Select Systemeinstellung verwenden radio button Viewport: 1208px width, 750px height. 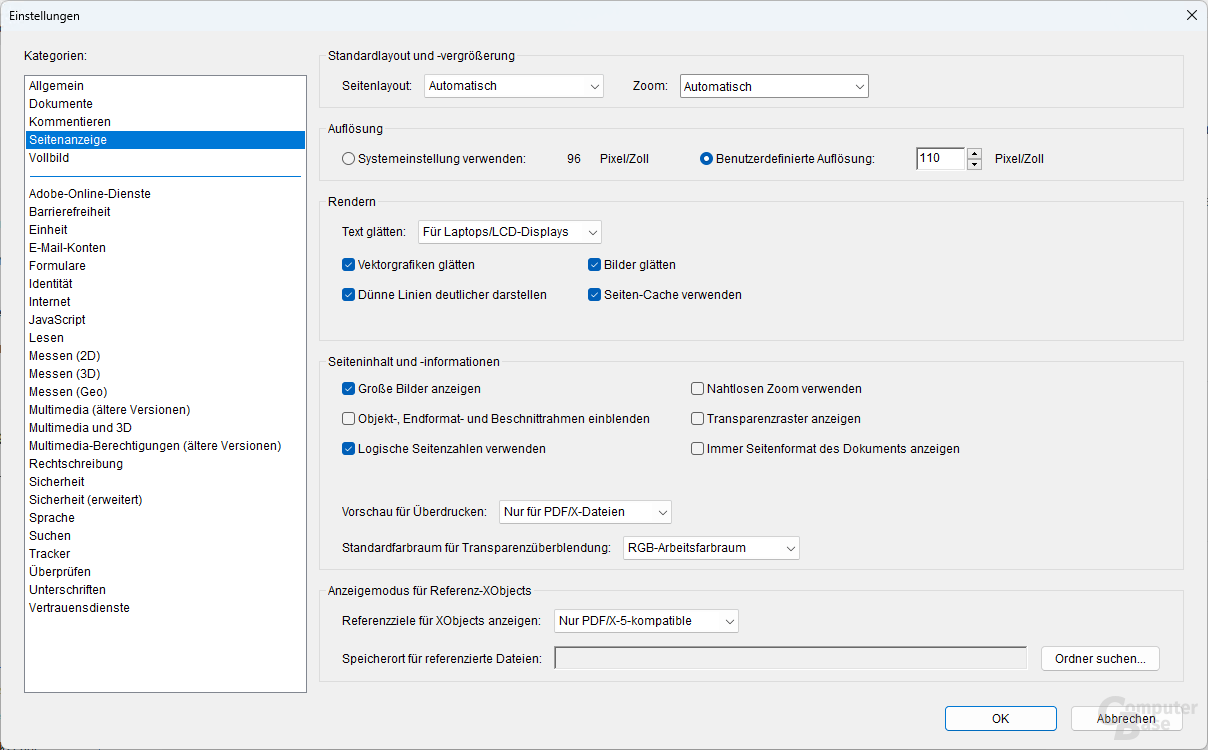click(x=349, y=158)
